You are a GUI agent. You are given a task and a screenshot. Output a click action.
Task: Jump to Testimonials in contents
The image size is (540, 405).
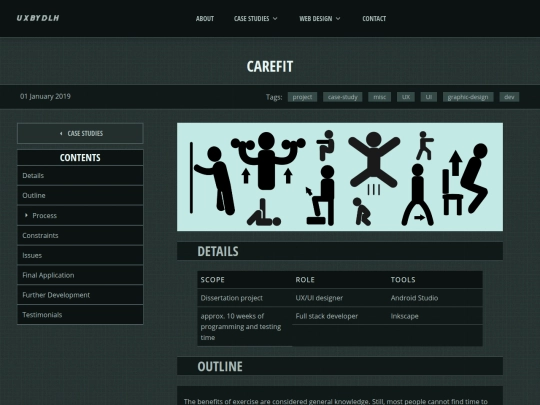point(80,315)
